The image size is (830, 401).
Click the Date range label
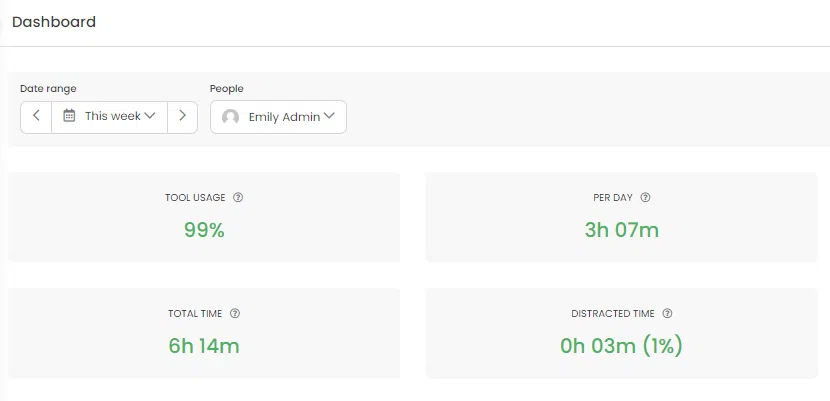[48, 88]
